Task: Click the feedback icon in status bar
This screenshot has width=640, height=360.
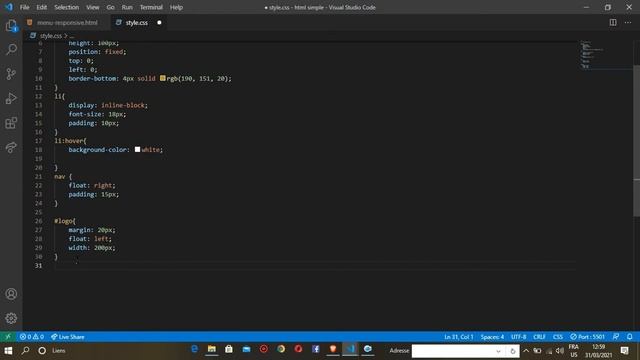Action: click(616, 337)
